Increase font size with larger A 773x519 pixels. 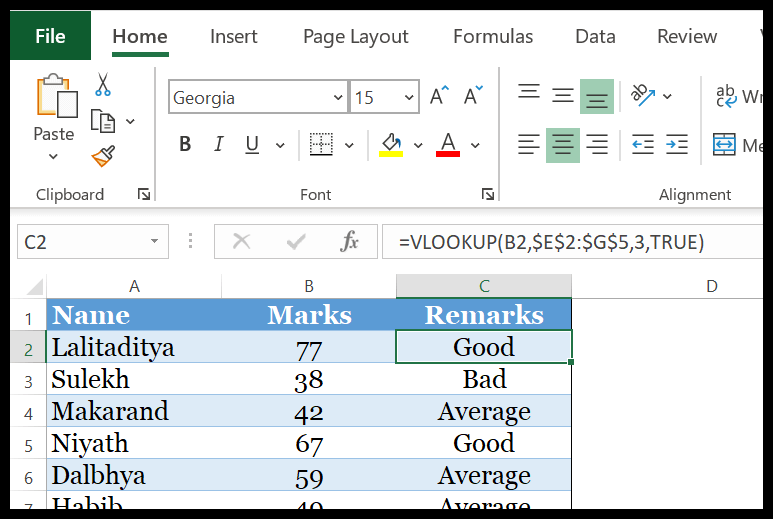pos(439,96)
